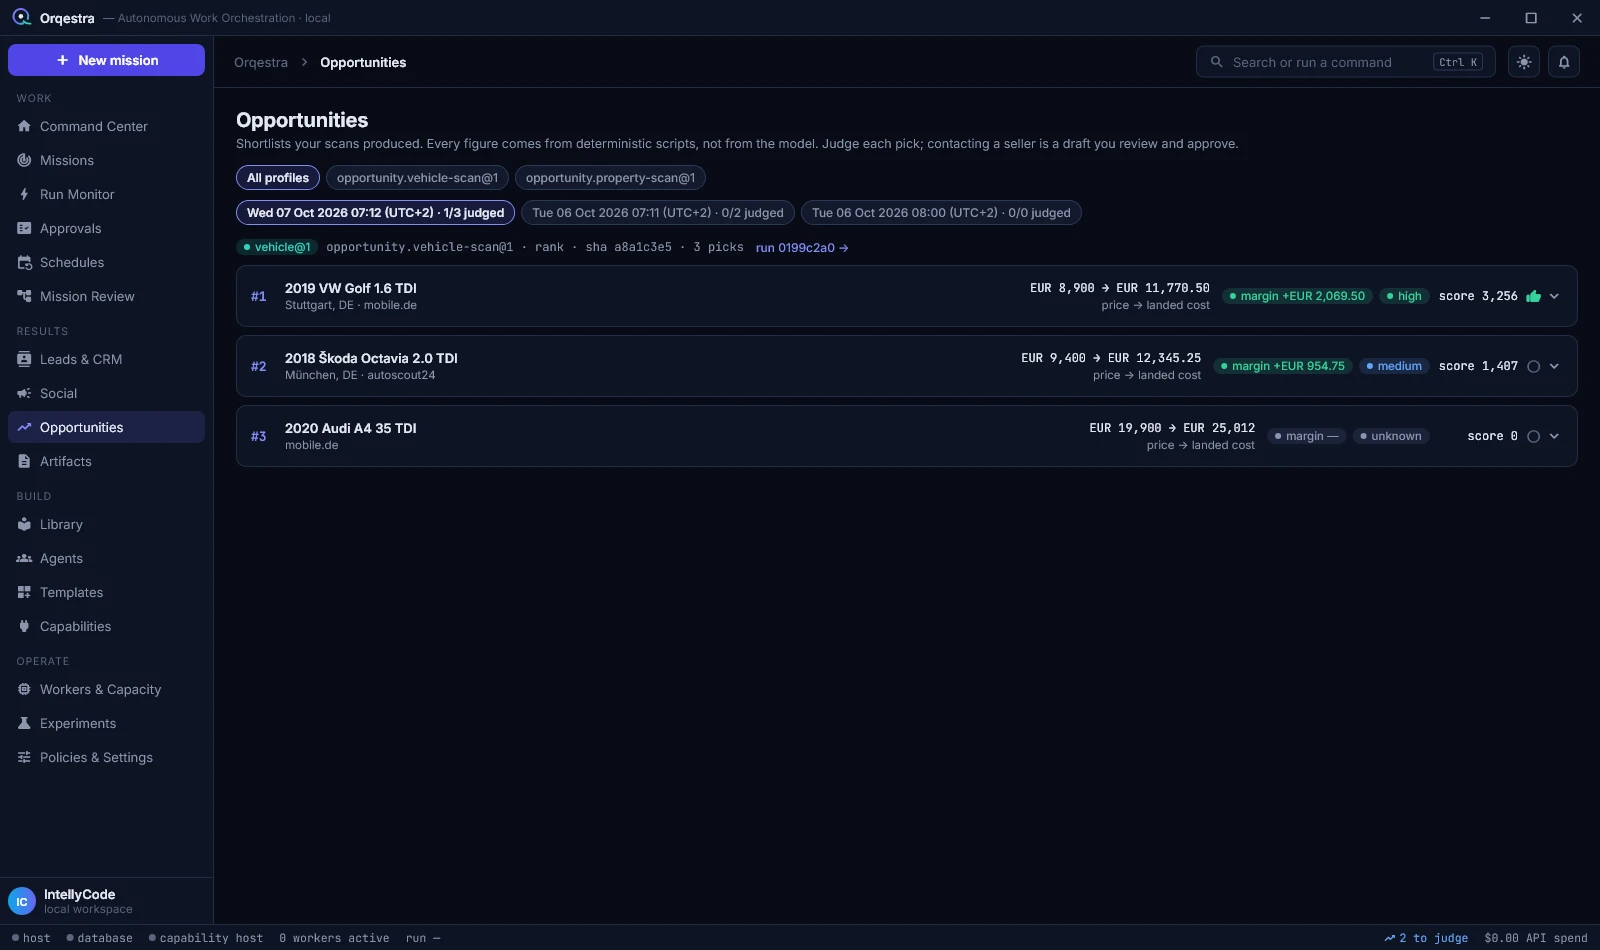Open Artifacts document icon

[x=24, y=461]
